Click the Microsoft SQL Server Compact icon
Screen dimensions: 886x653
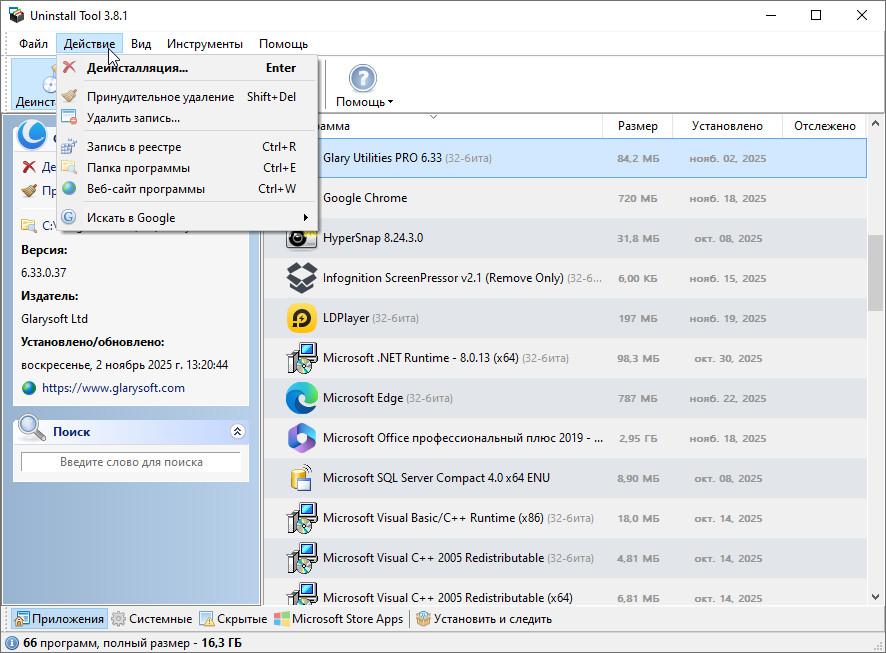click(x=301, y=478)
